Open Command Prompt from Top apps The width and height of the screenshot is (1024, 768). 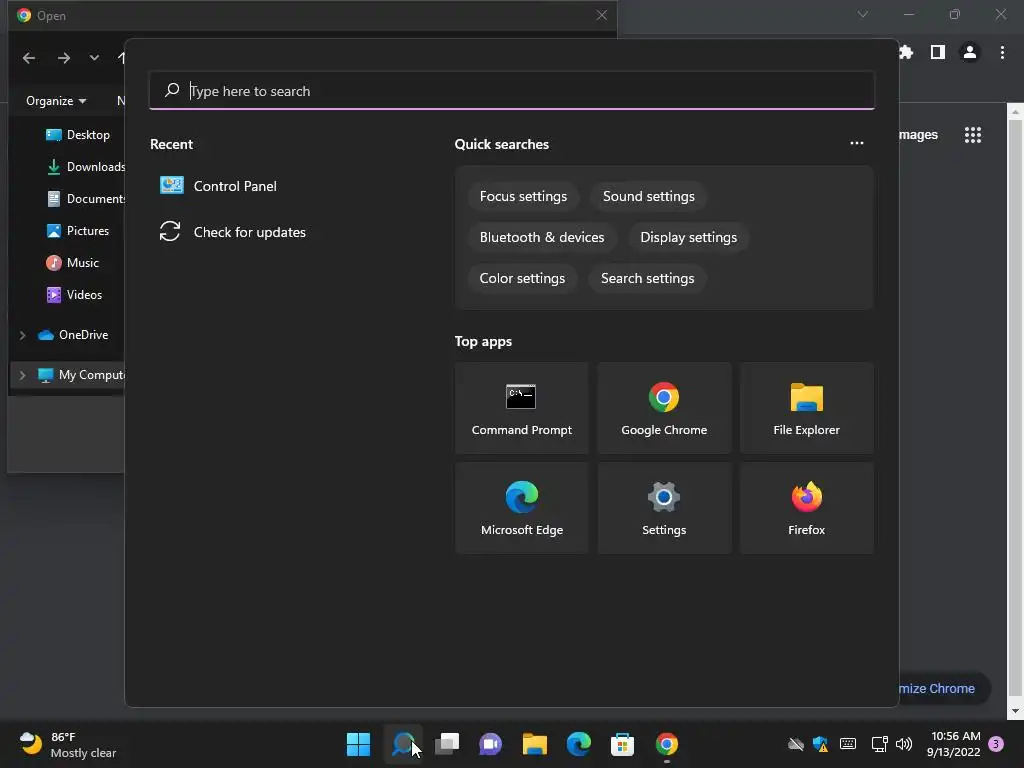click(x=521, y=408)
